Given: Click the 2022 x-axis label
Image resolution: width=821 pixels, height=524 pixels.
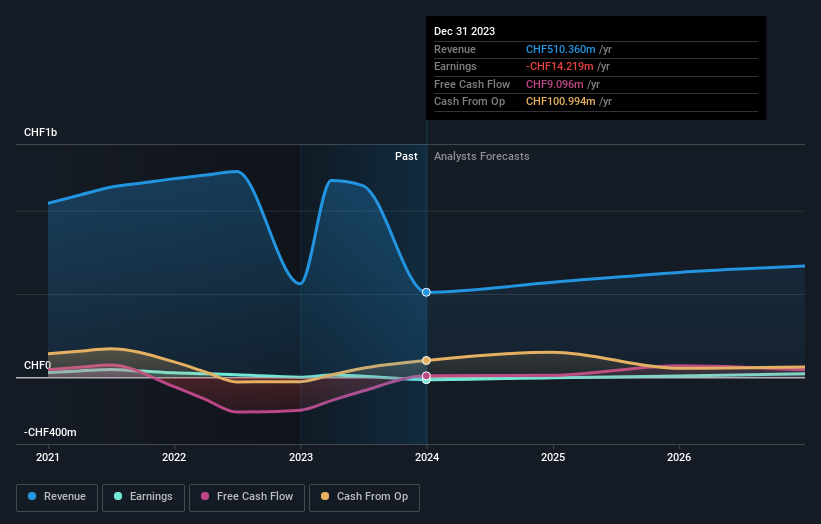Looking at the screenshot, I should click(x=174, y=457).
